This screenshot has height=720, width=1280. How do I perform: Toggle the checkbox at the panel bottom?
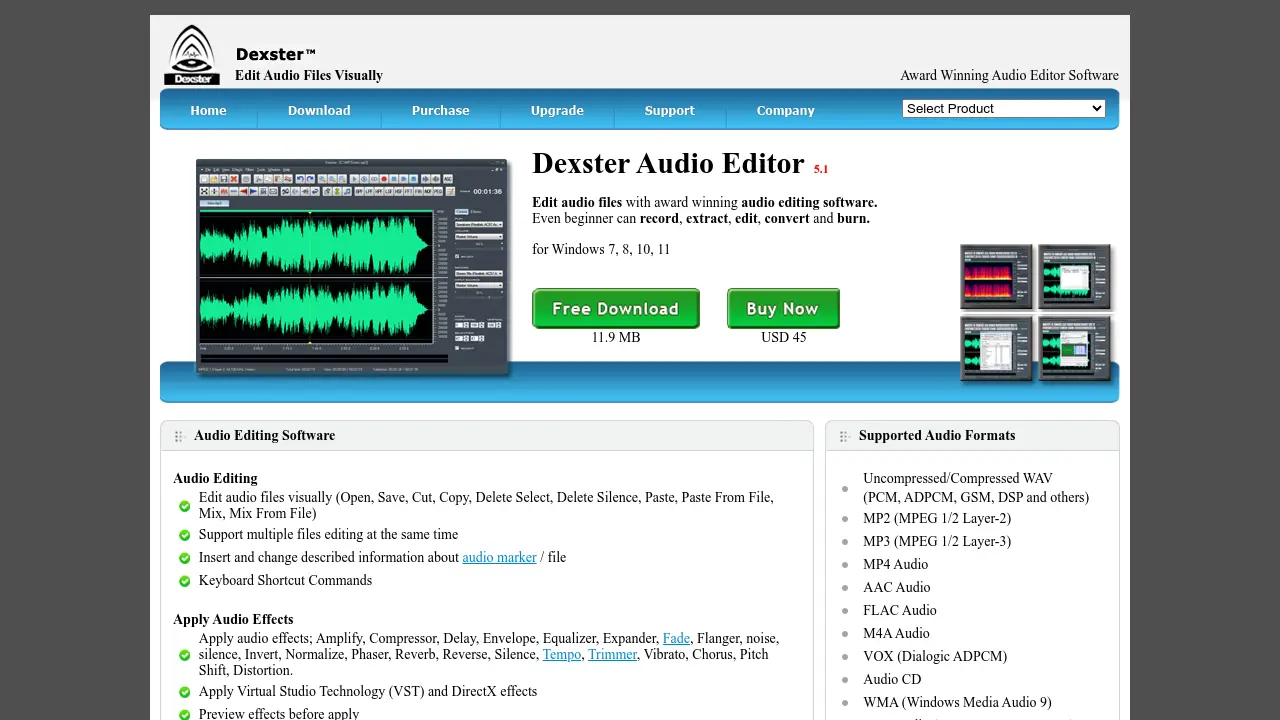coord(457,348)
